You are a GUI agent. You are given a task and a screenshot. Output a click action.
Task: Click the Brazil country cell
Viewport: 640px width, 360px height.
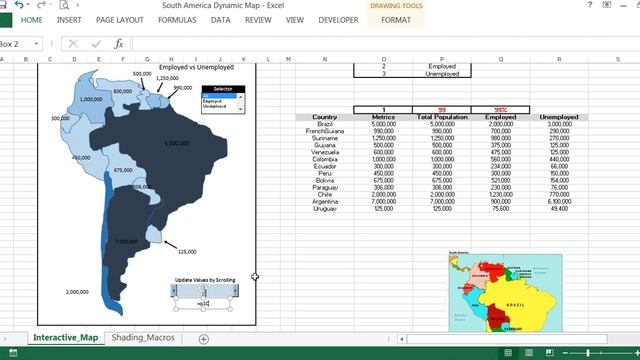(325, 124)
